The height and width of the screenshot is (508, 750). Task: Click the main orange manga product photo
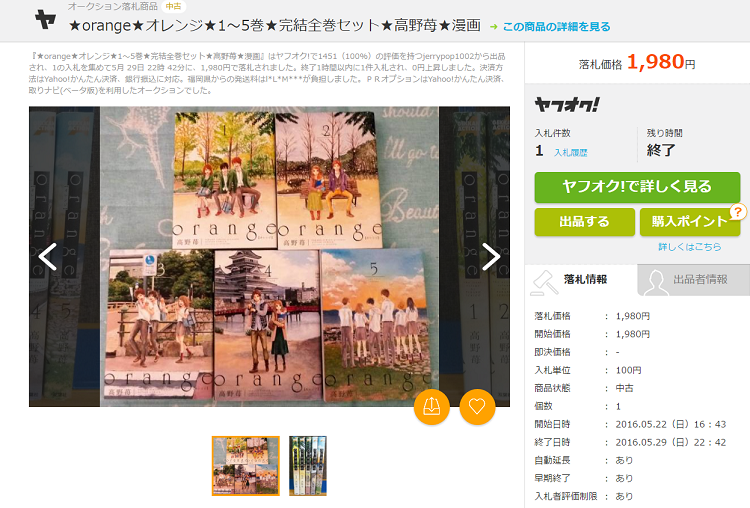coord(269,257)
